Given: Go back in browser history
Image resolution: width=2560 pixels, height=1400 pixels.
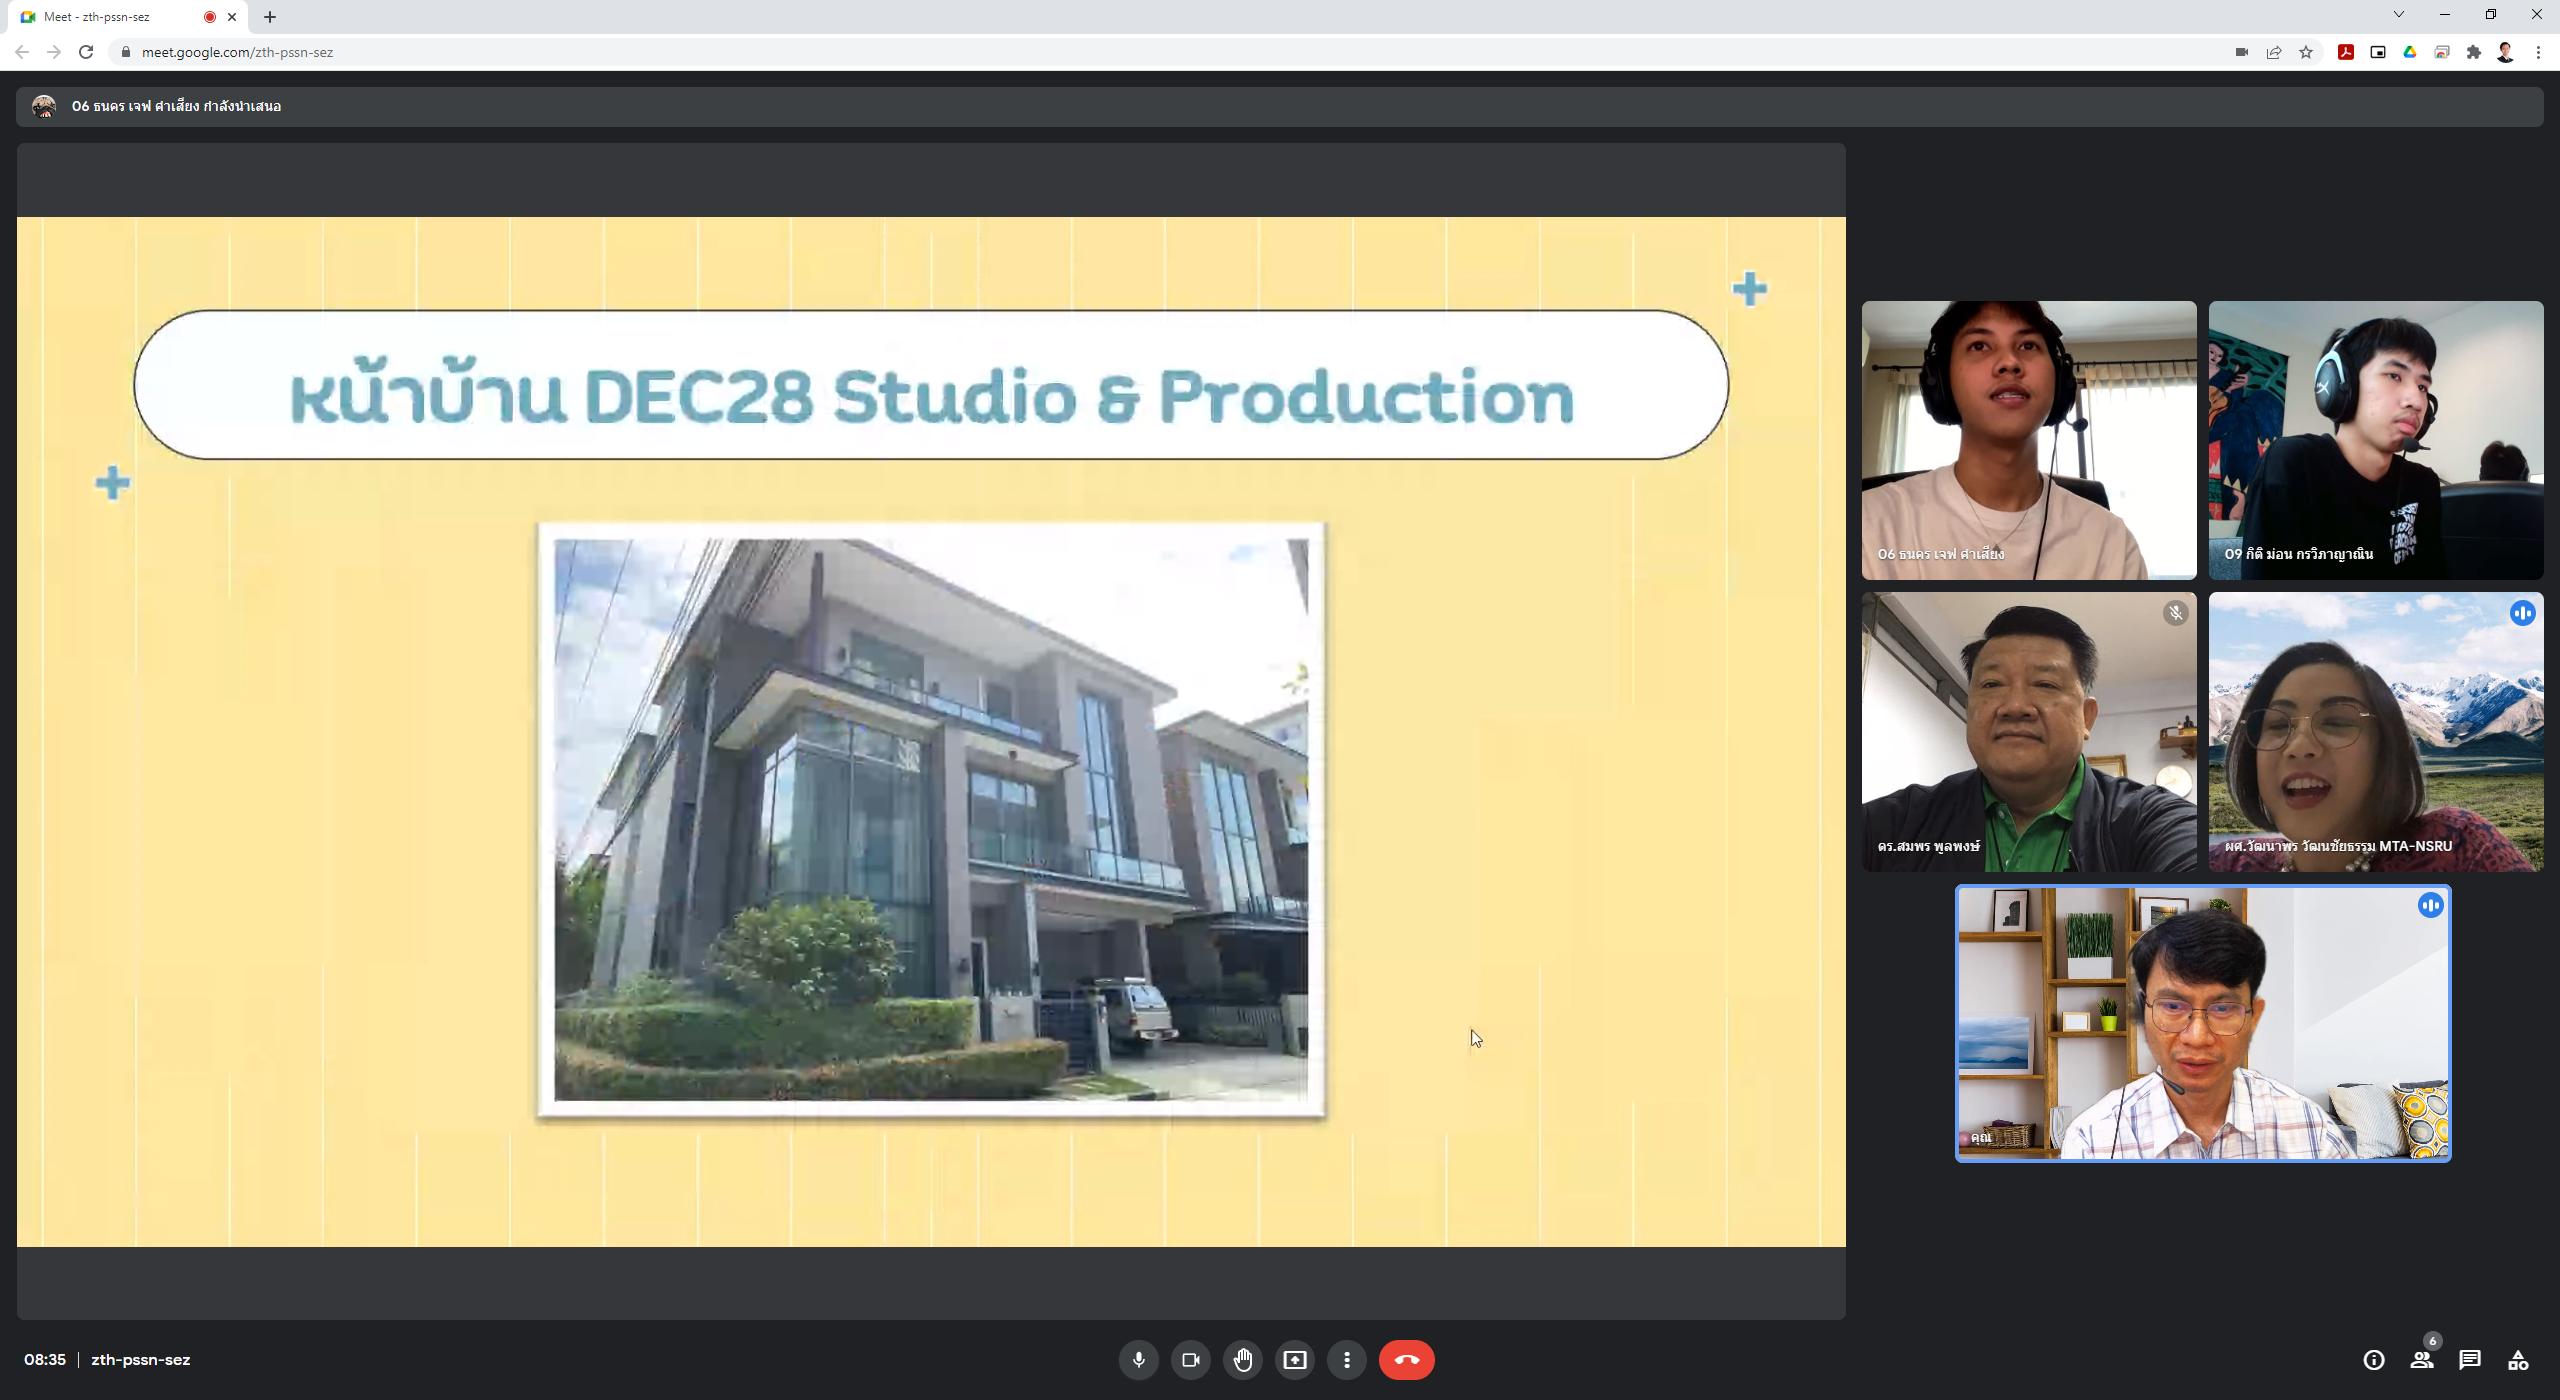Looking at the screenshot, I should tap(22, 52).
